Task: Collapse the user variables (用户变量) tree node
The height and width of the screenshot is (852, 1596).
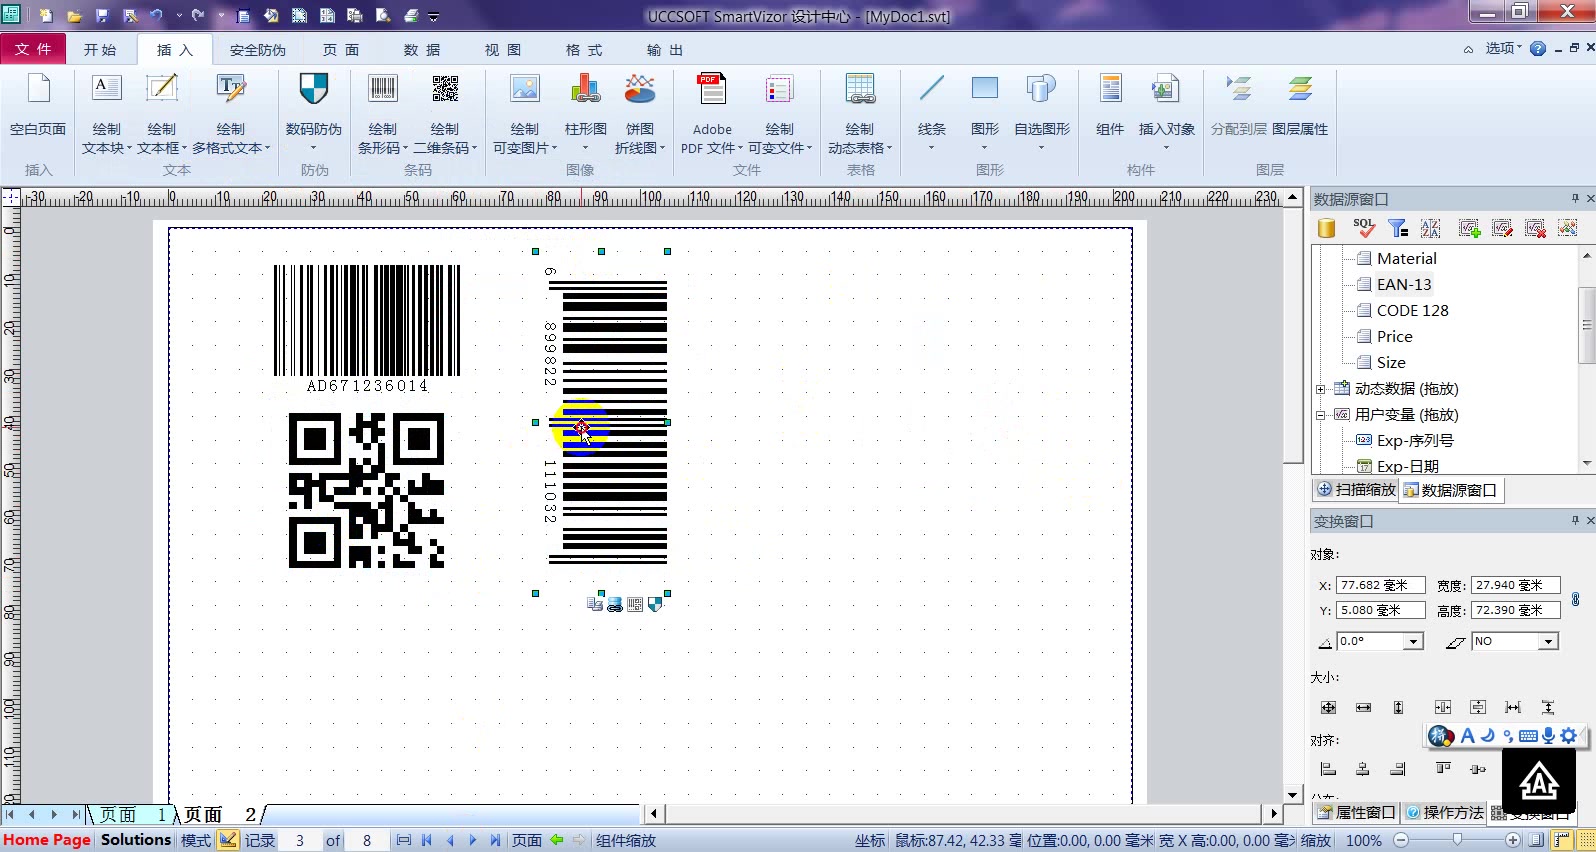Action: tap(1321, 415)
